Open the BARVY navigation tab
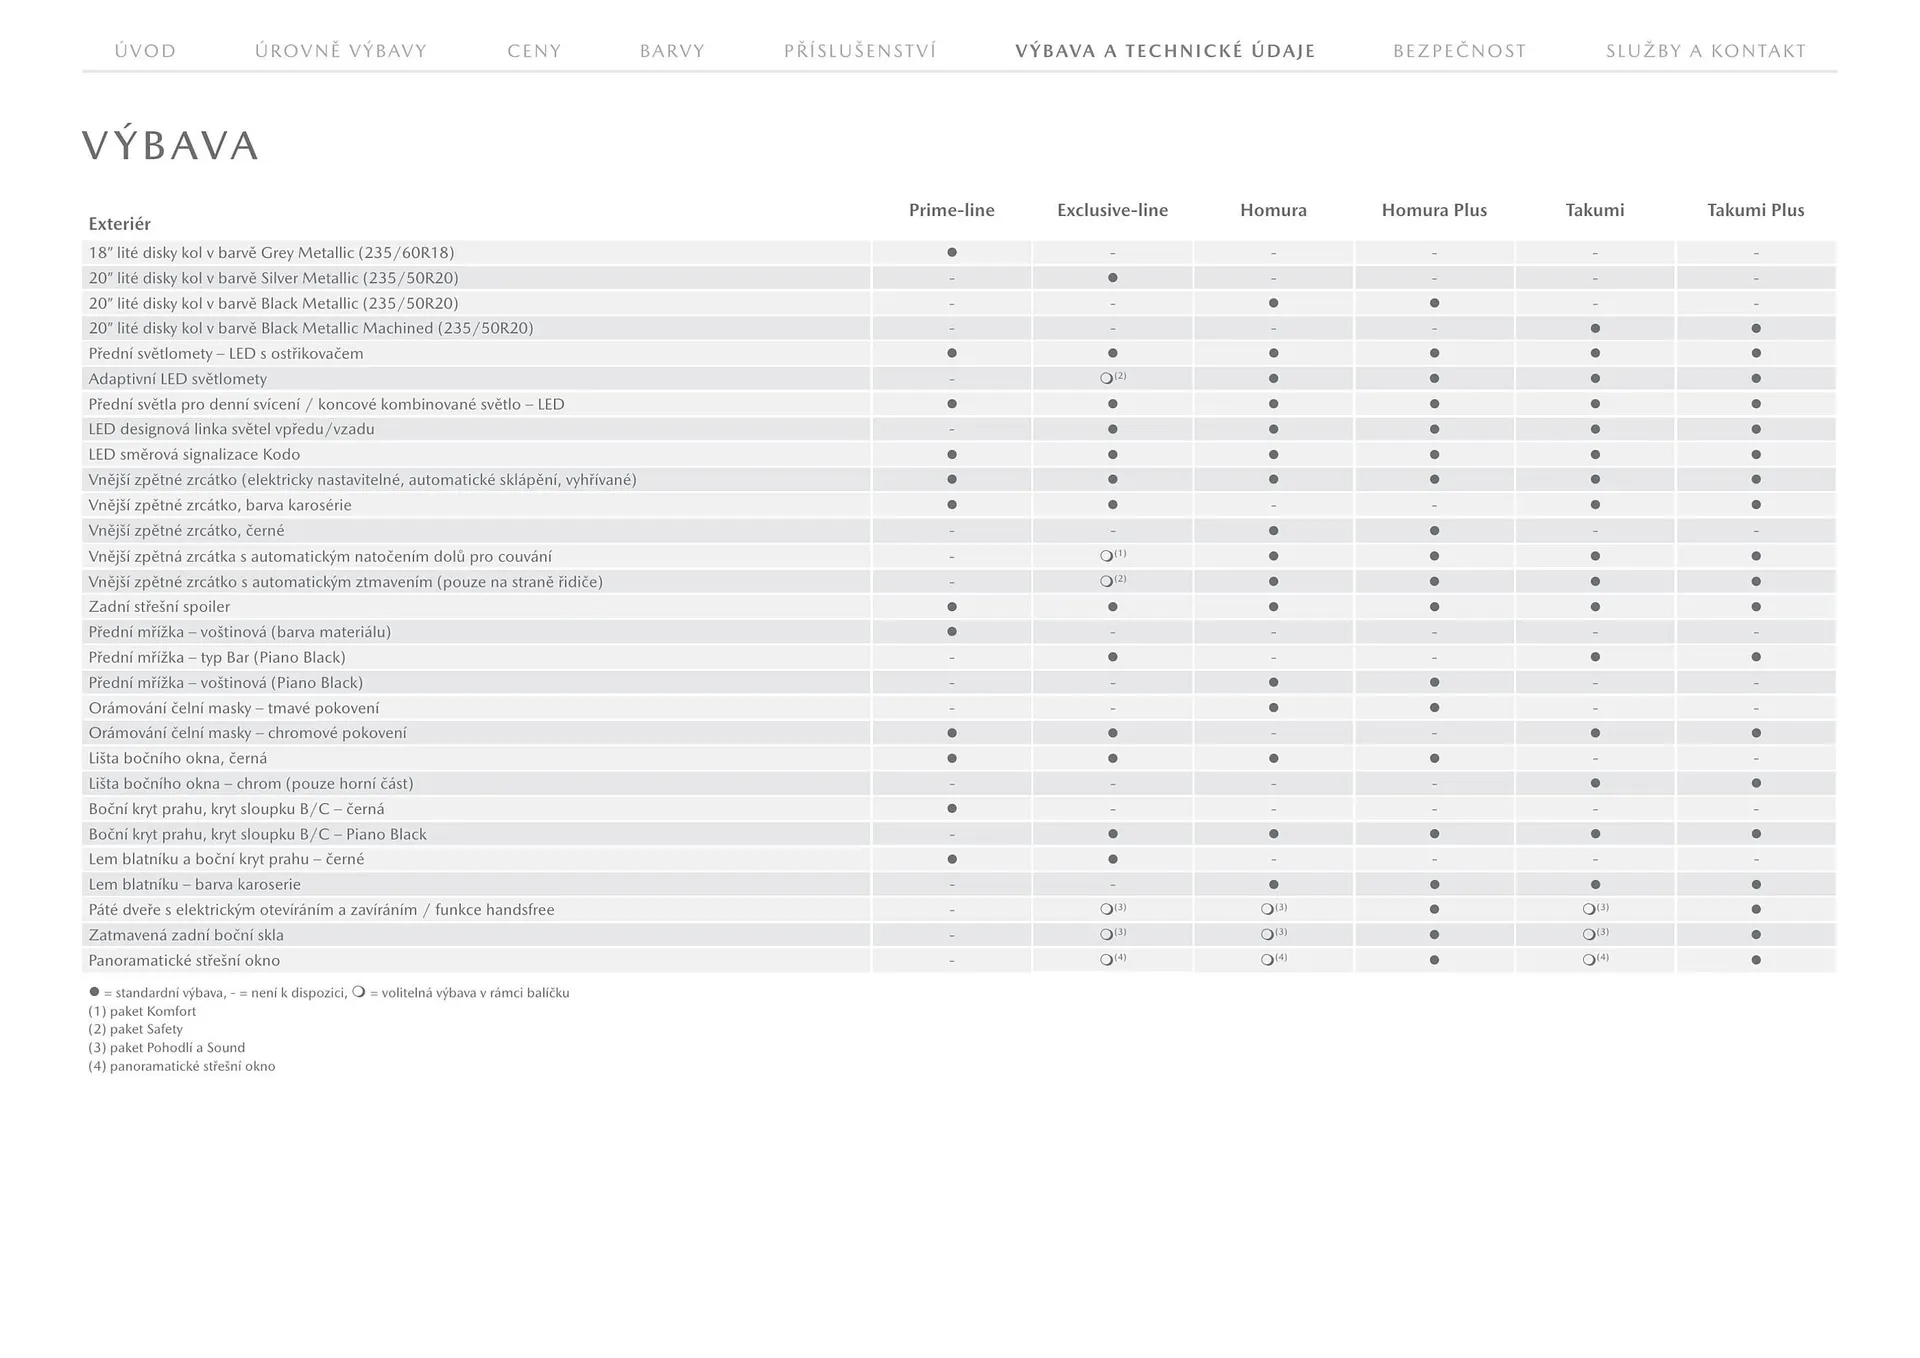 (672, 51)
